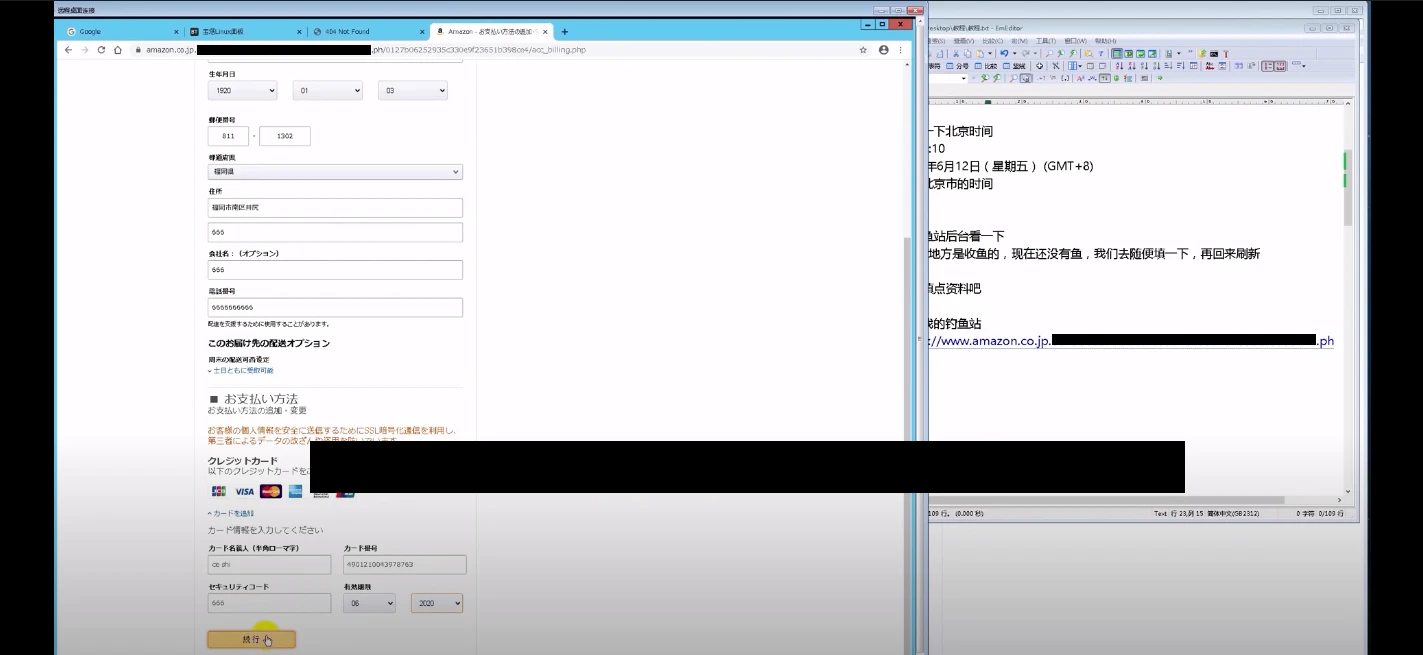Close the Google tab
Viewport: 1423px width, 655px height.
(176, 32)
